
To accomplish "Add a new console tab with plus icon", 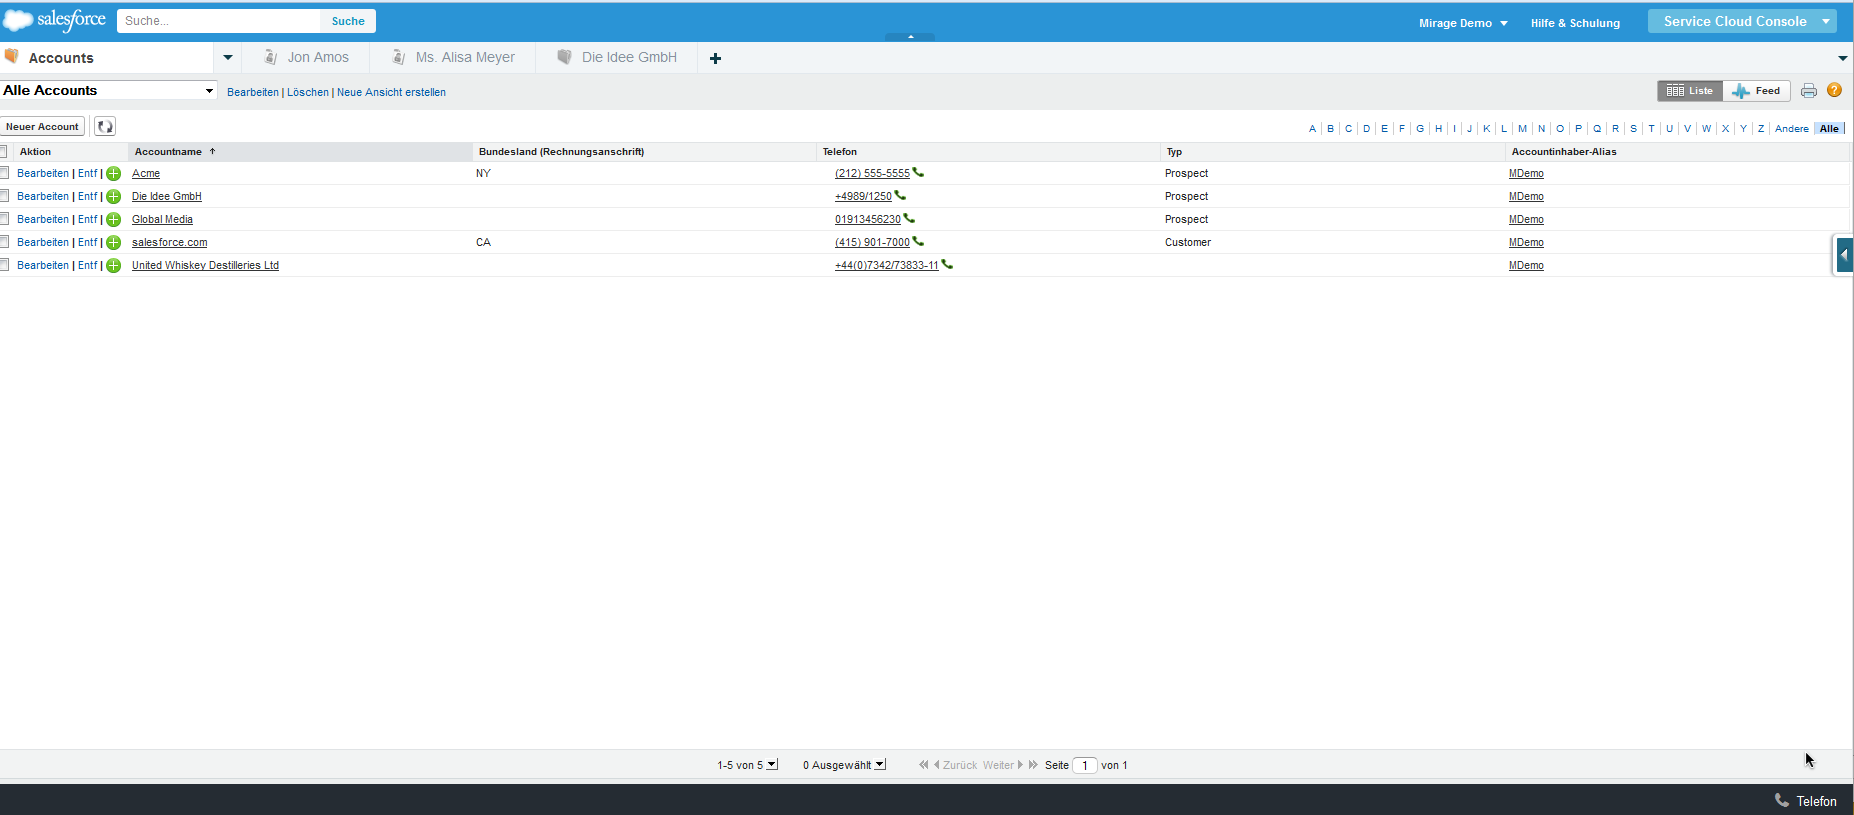I will point(715,58).
